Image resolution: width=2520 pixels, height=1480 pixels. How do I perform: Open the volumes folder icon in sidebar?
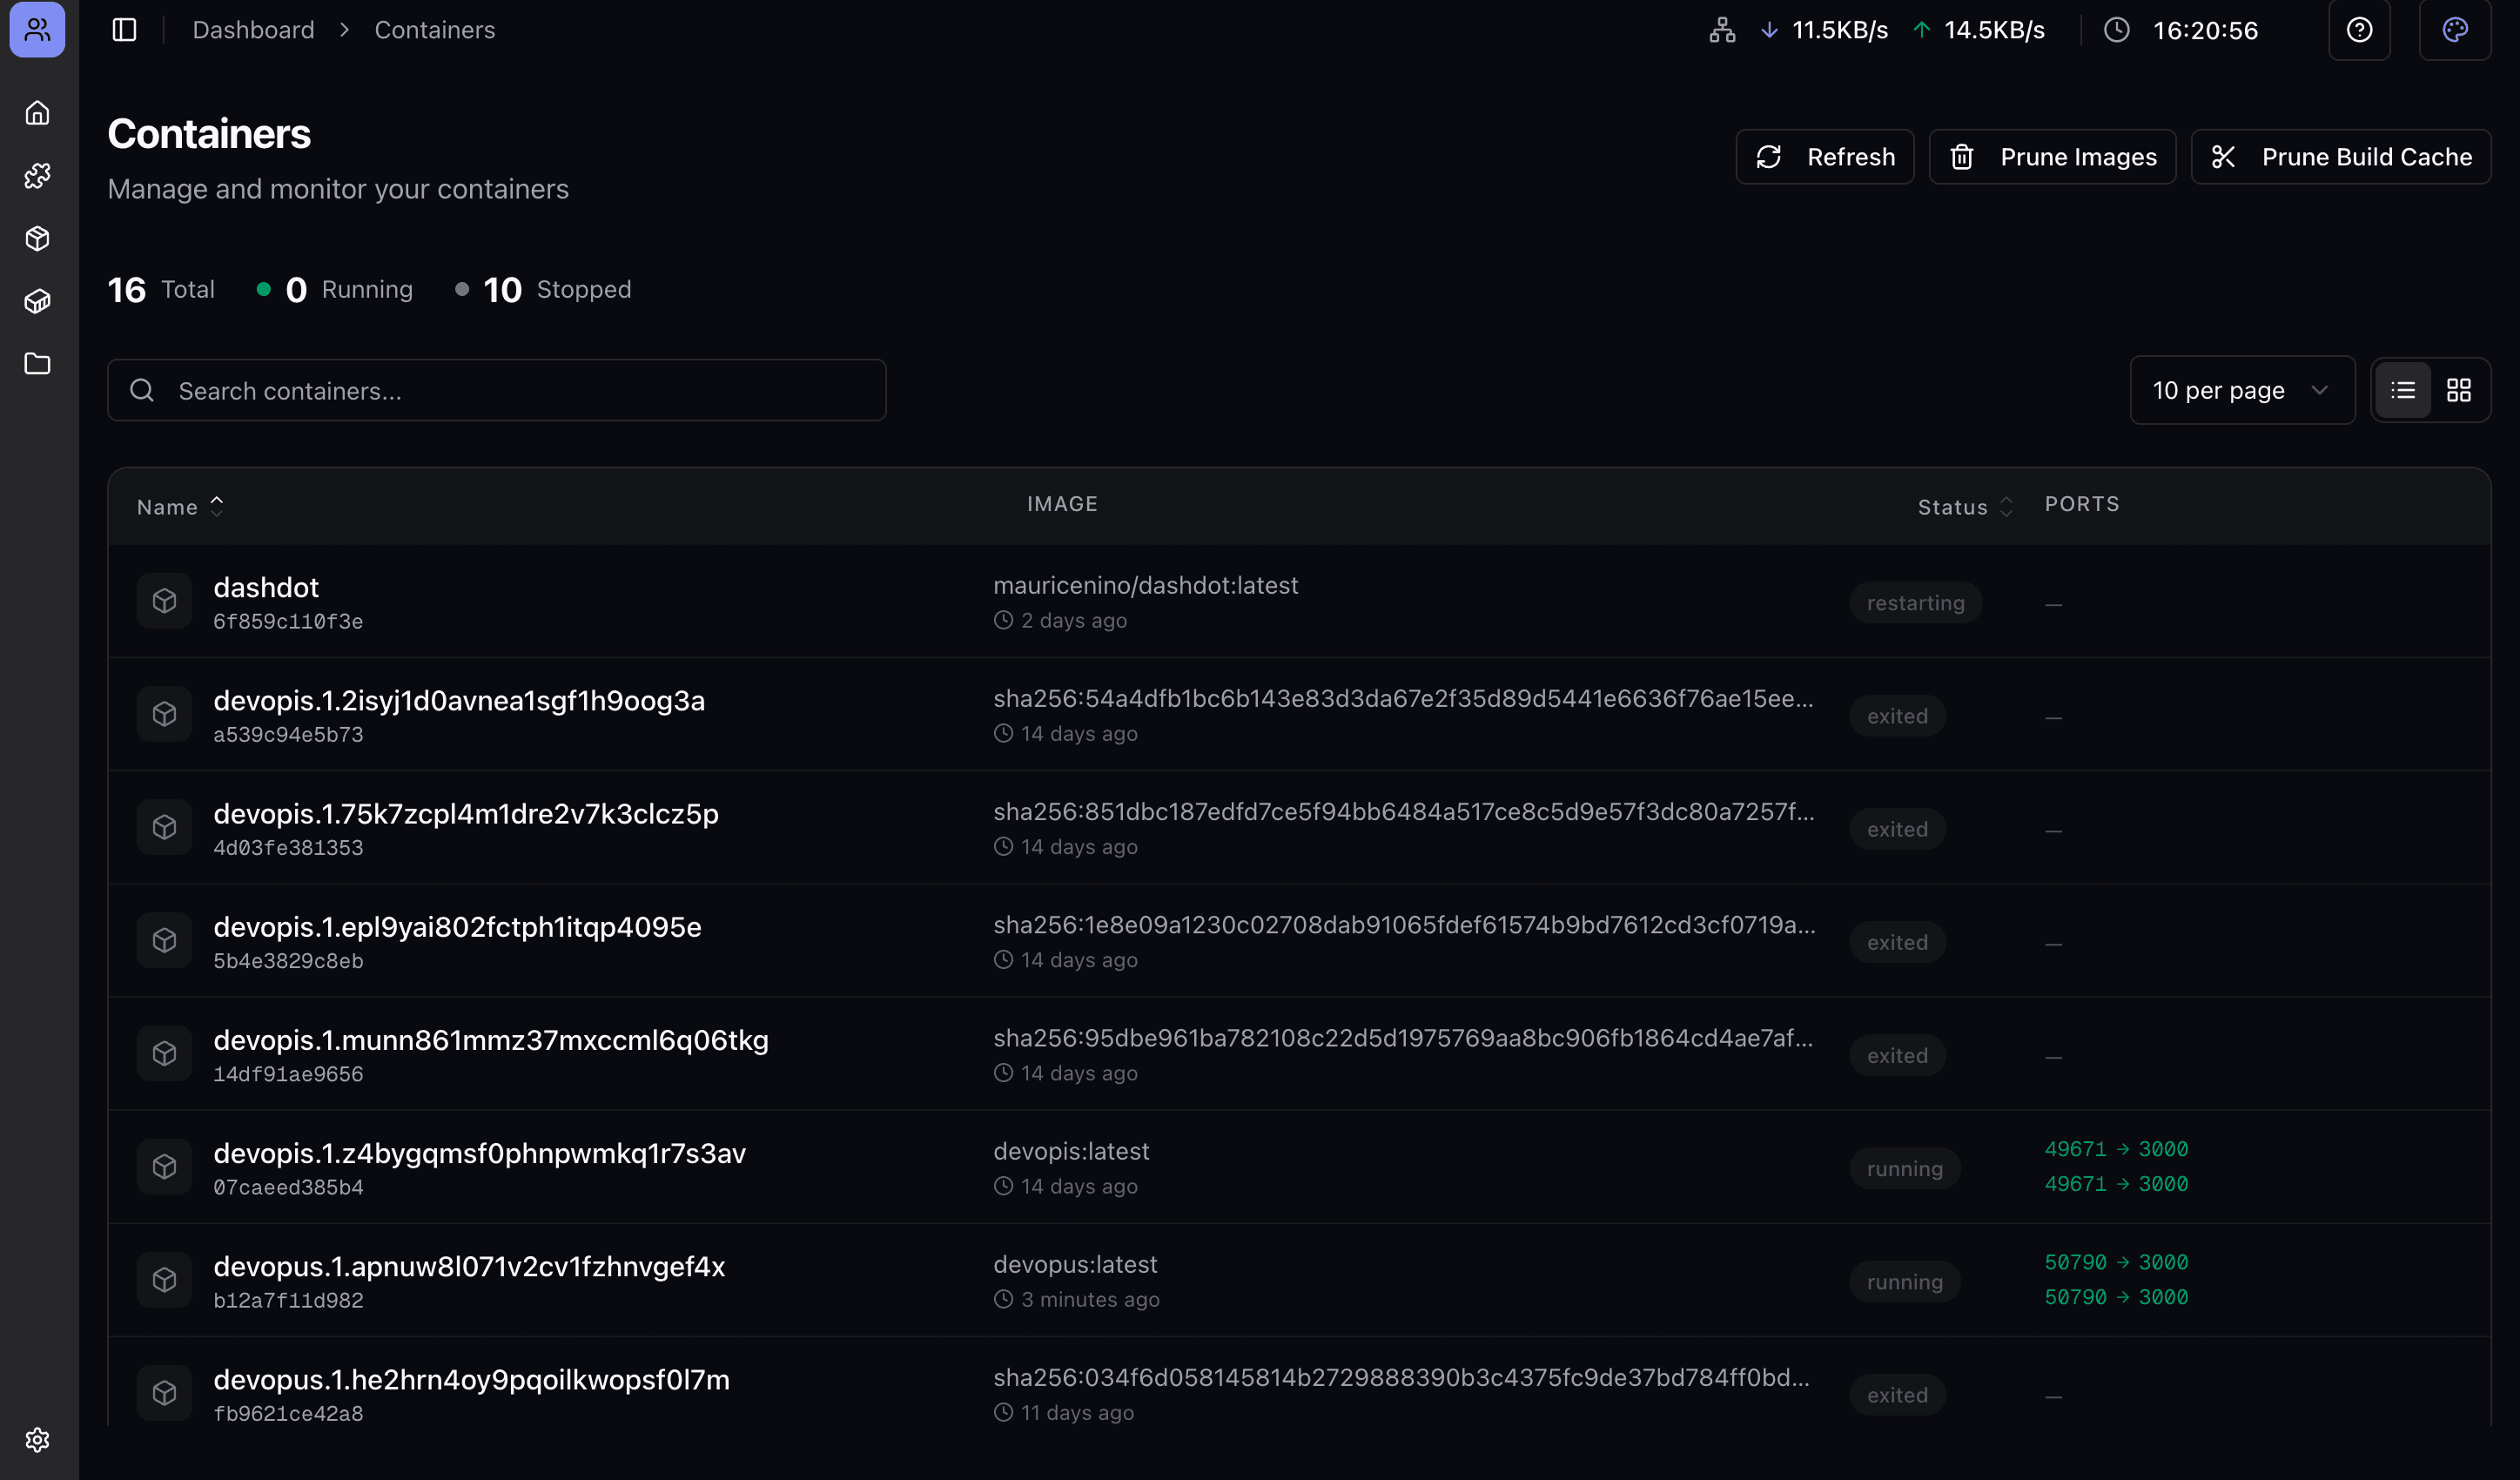[x=37, y=364]
